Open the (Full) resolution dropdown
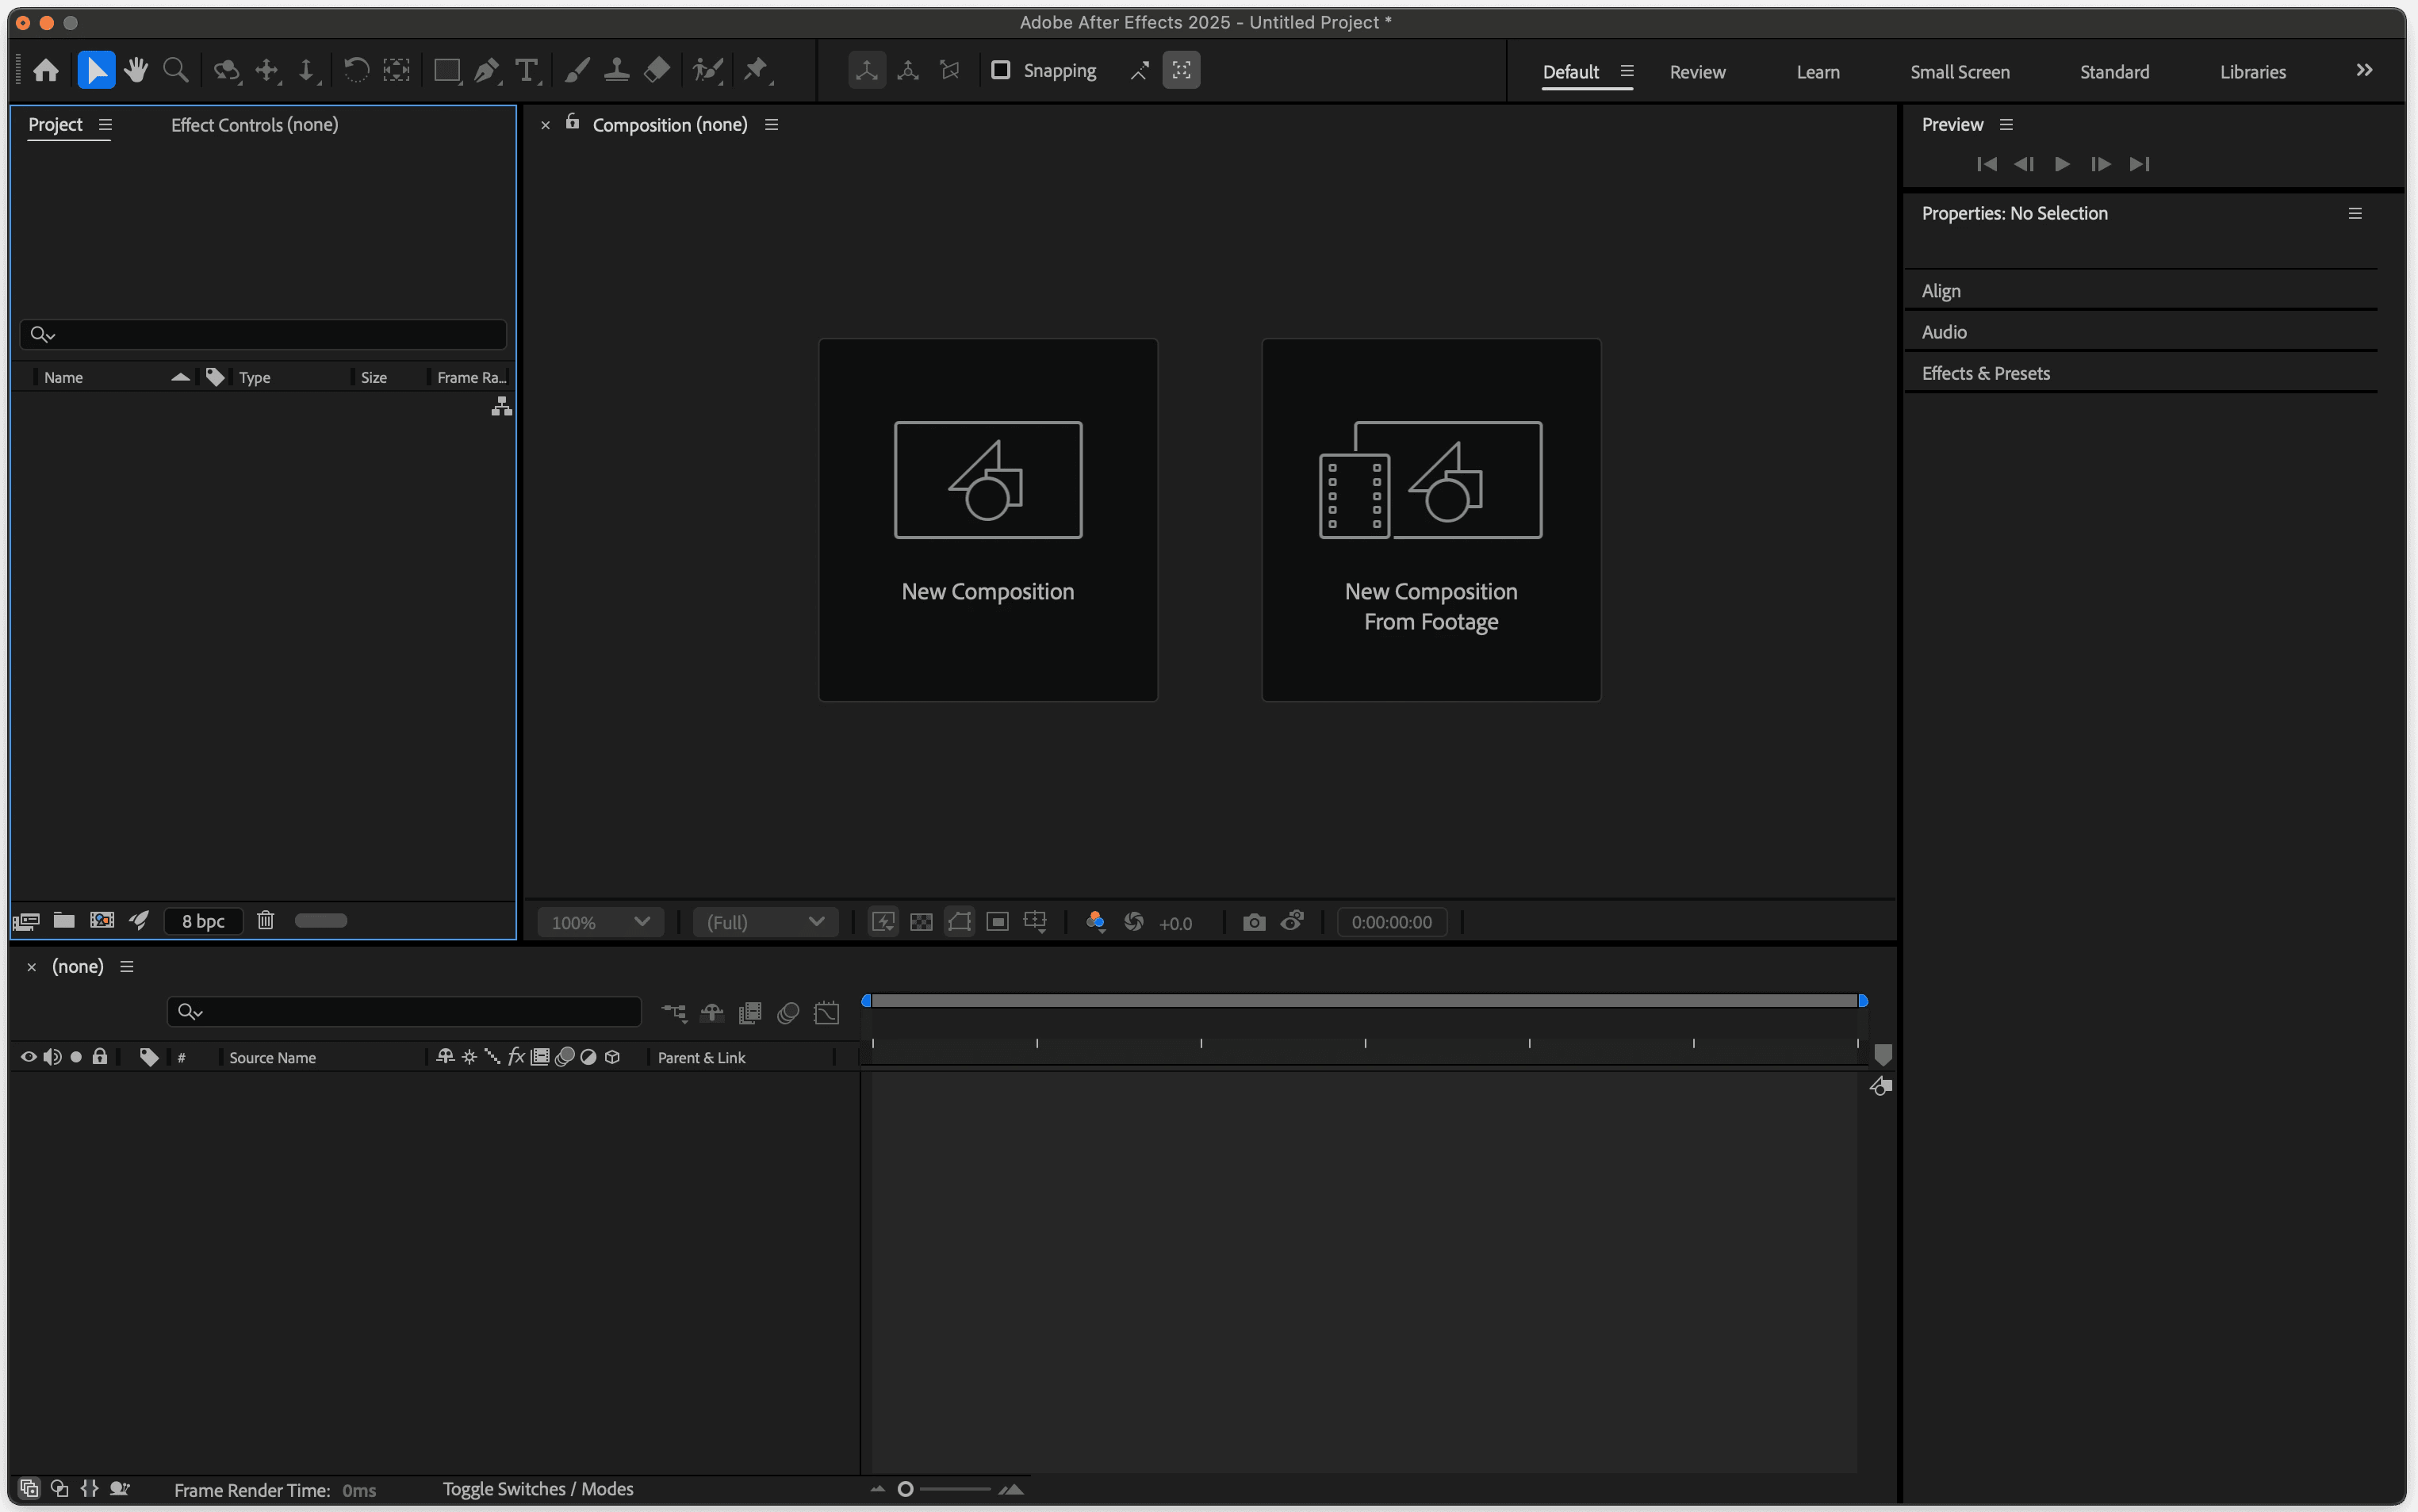 tap(765, 922)
